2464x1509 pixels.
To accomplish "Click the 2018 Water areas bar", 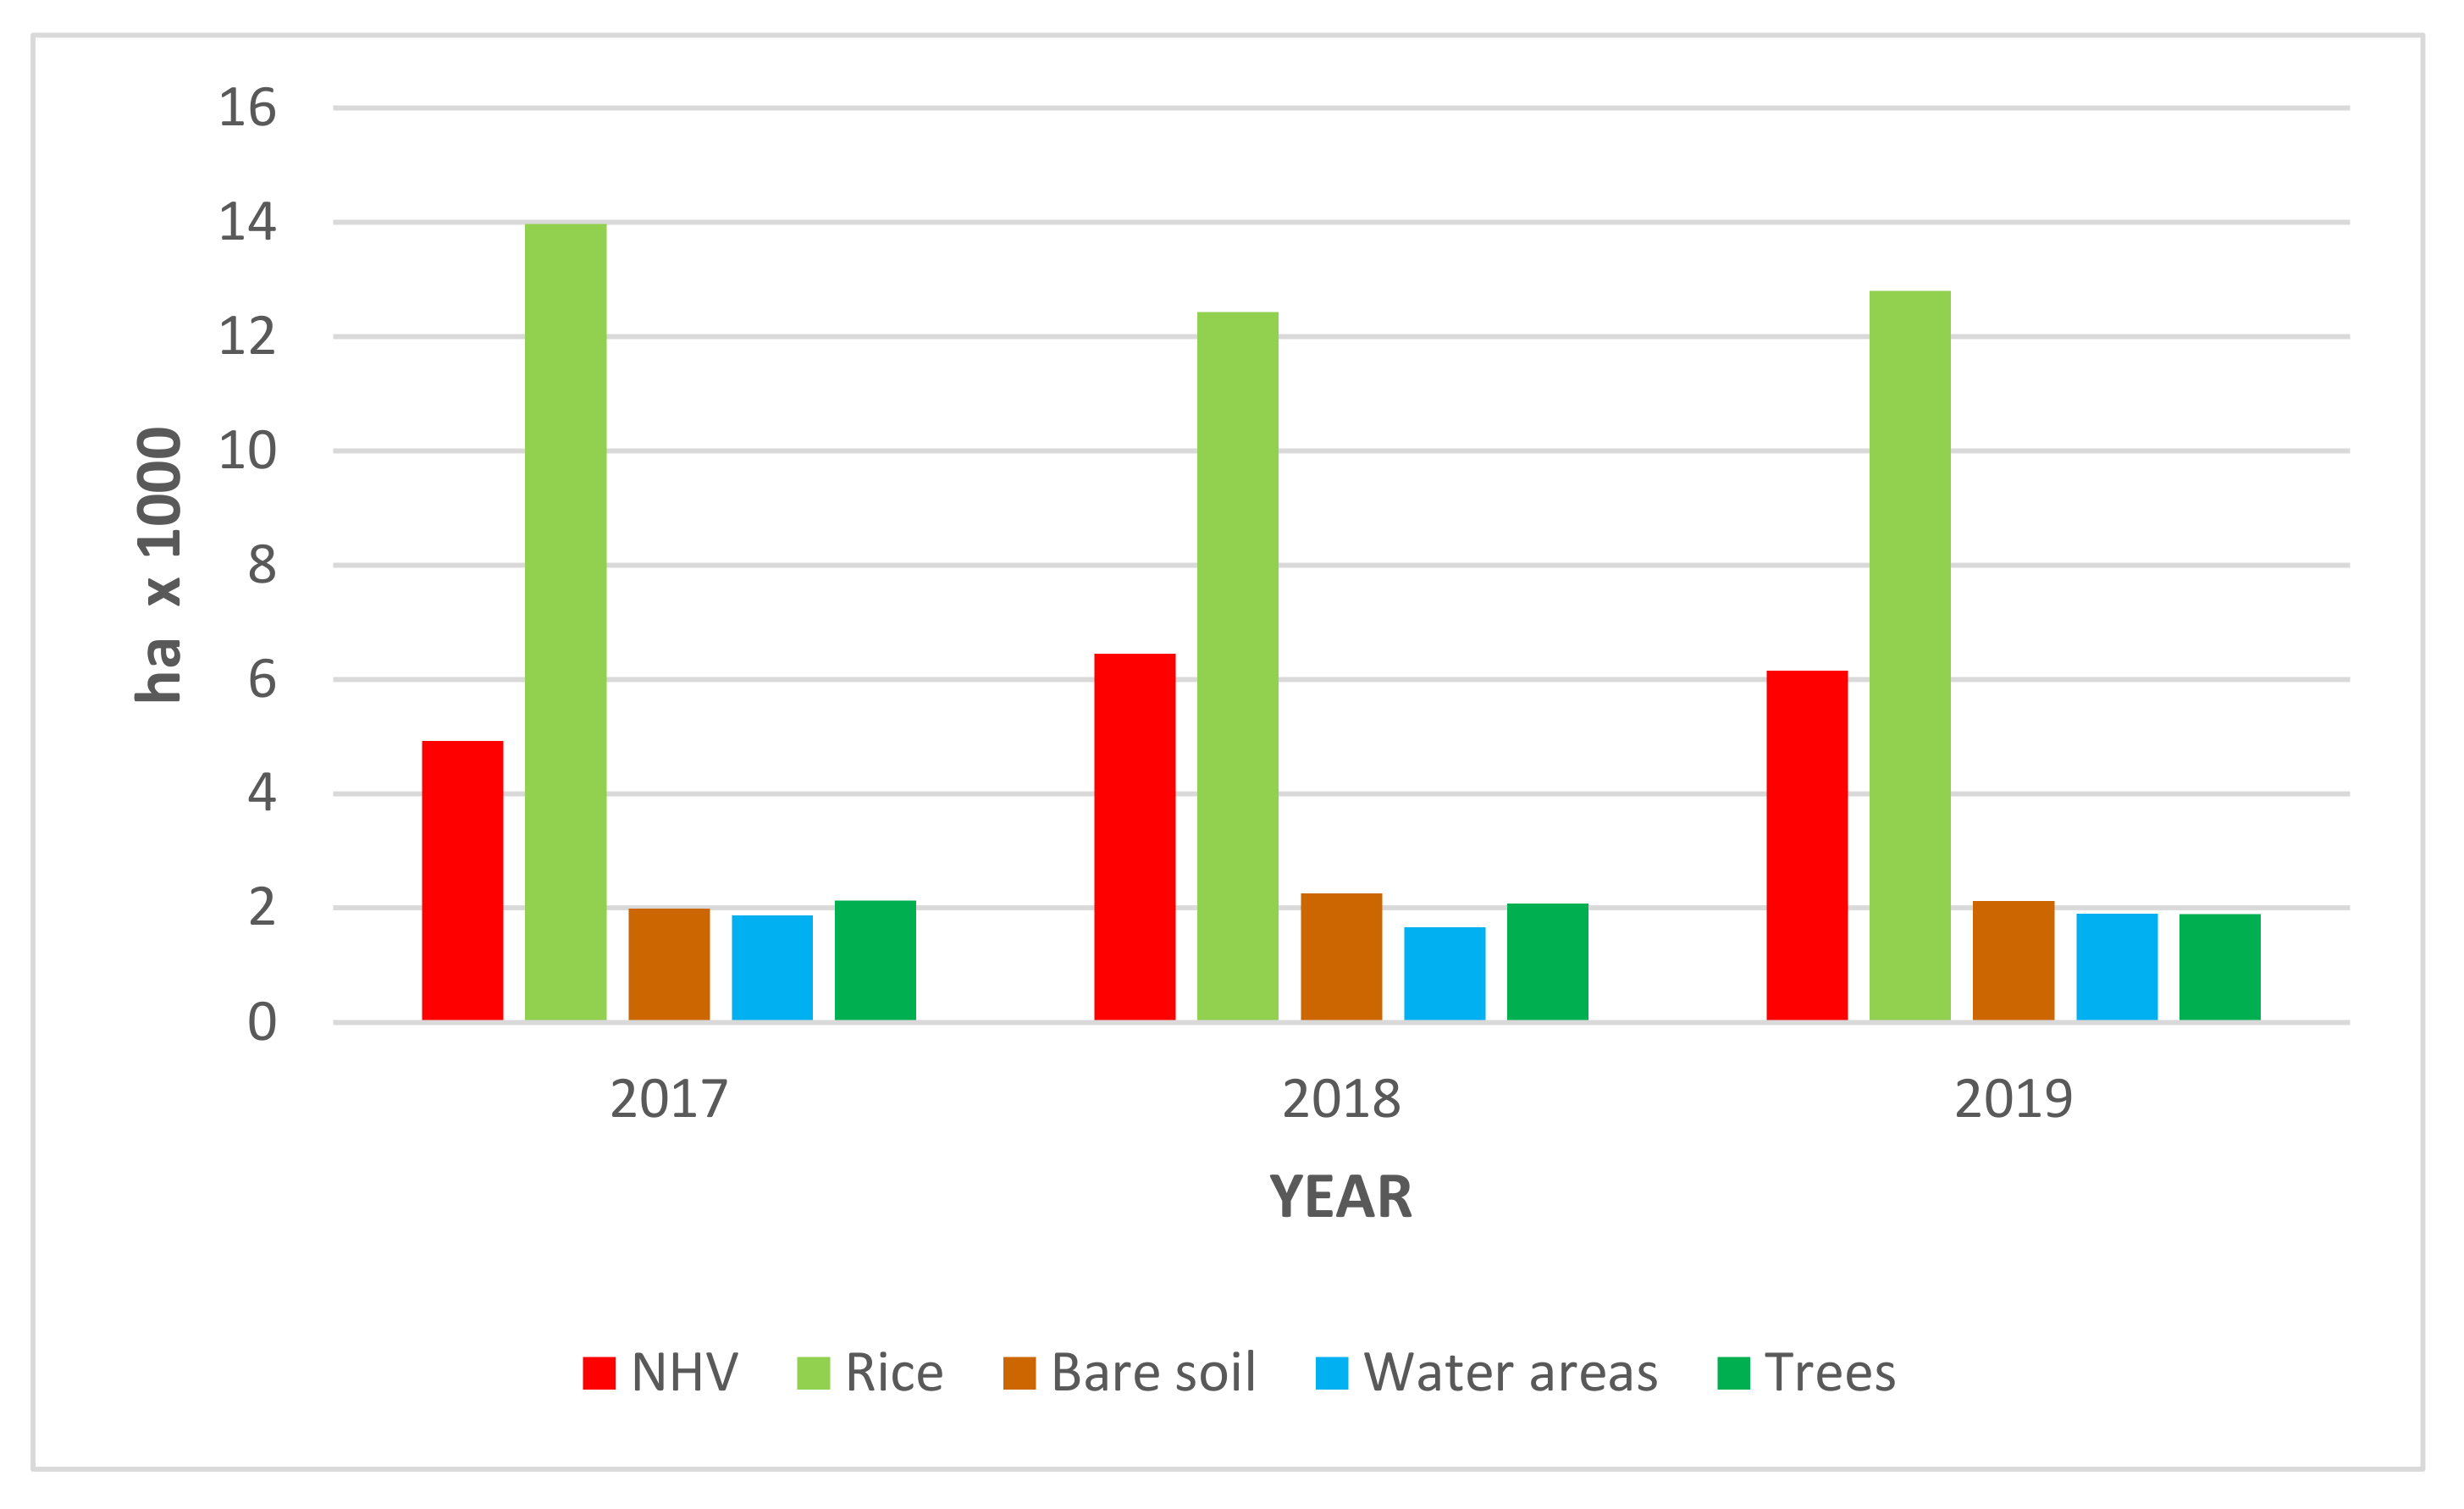I will (x=1444, y=973).
